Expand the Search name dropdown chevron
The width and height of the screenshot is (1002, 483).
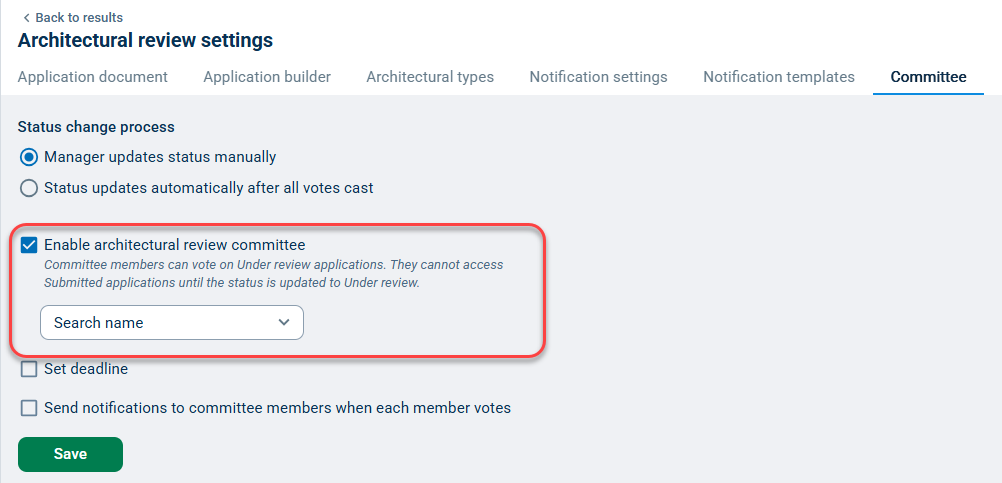[x=284, y=323]
